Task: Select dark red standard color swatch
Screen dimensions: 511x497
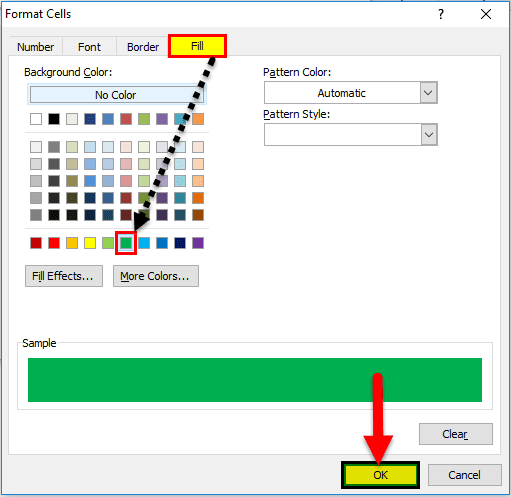Action: point(36,243)
